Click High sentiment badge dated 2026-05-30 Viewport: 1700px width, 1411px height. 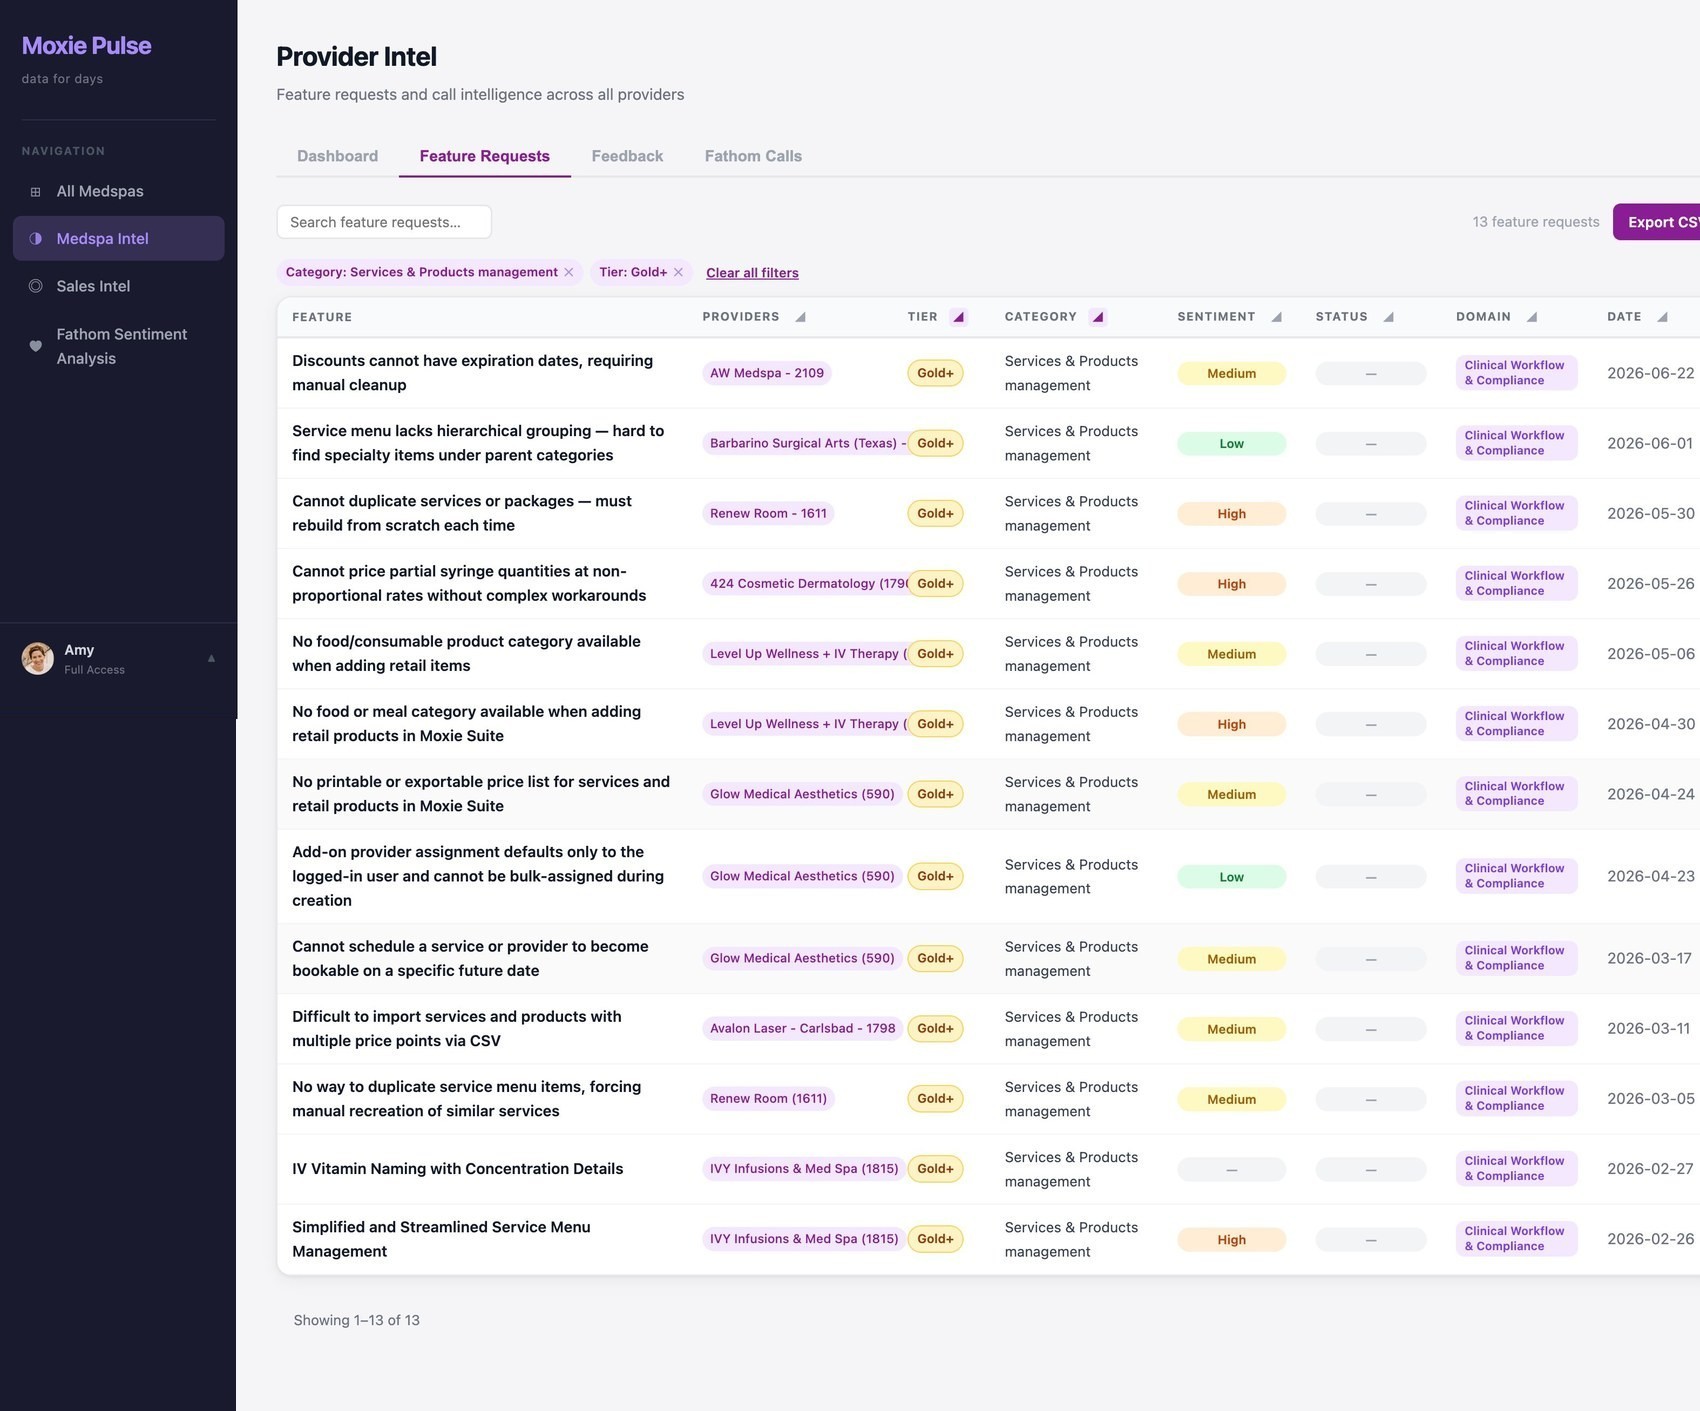1231,513
